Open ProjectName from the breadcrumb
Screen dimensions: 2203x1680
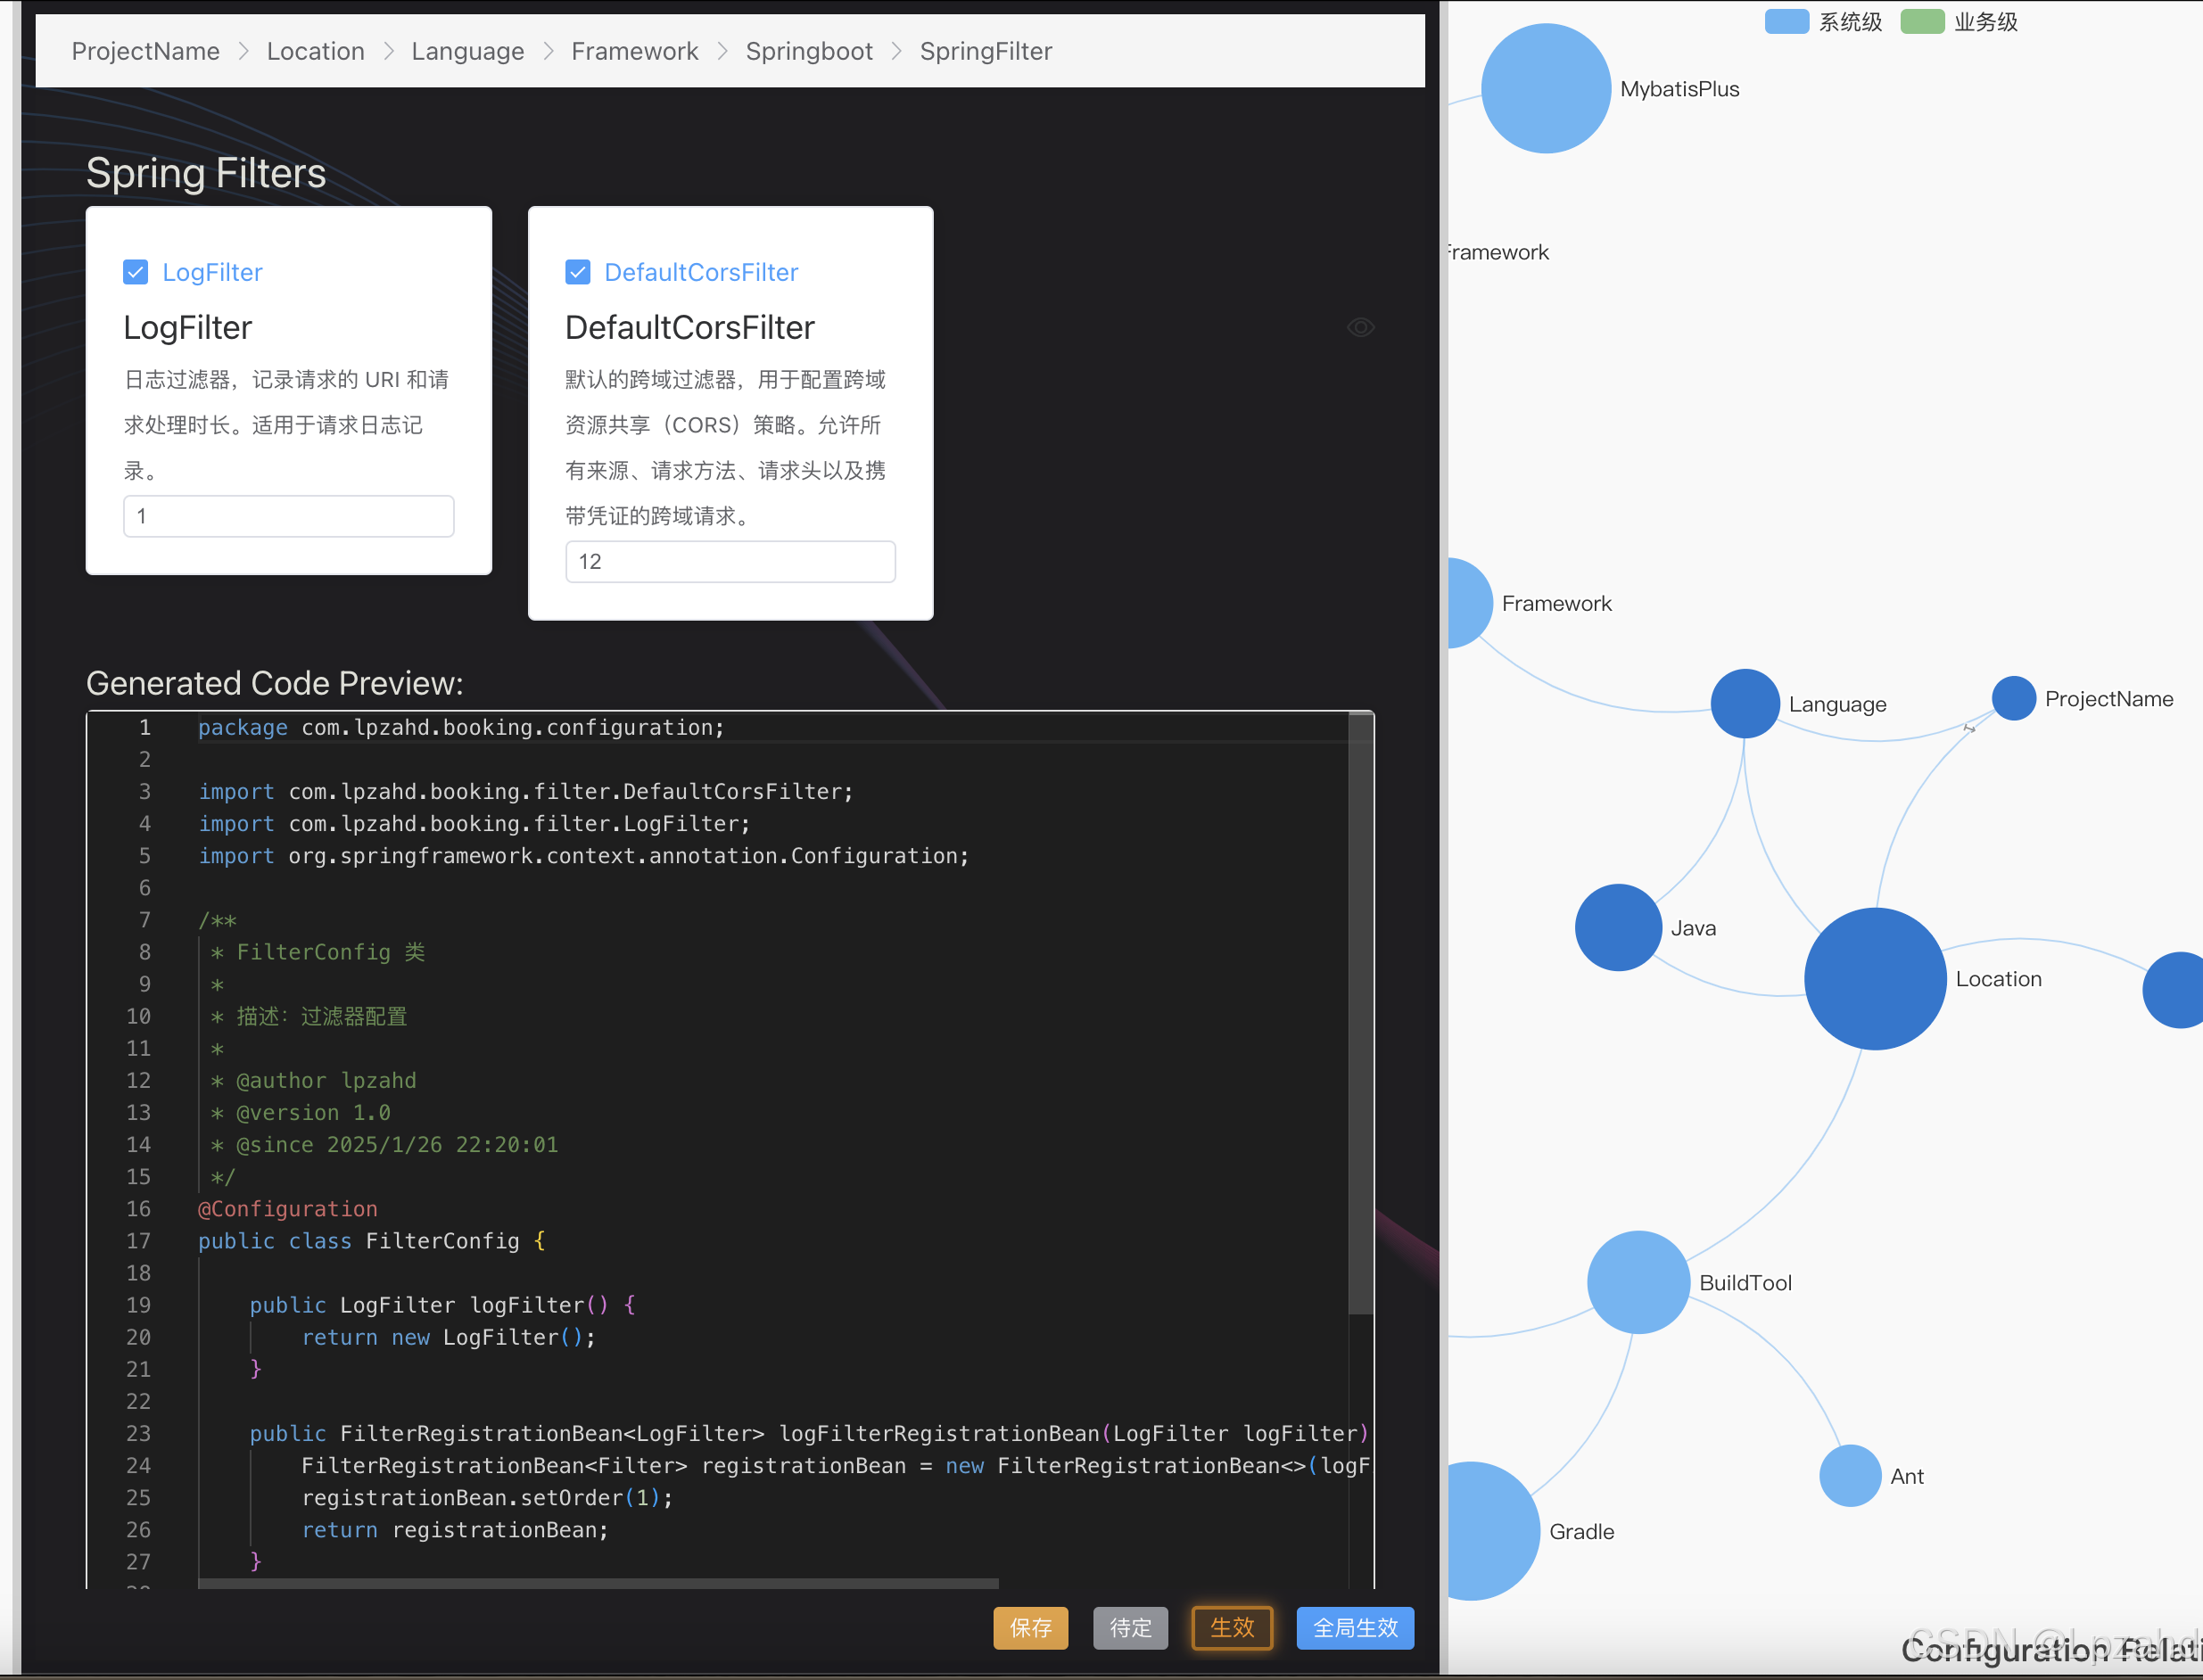(145, 51)
